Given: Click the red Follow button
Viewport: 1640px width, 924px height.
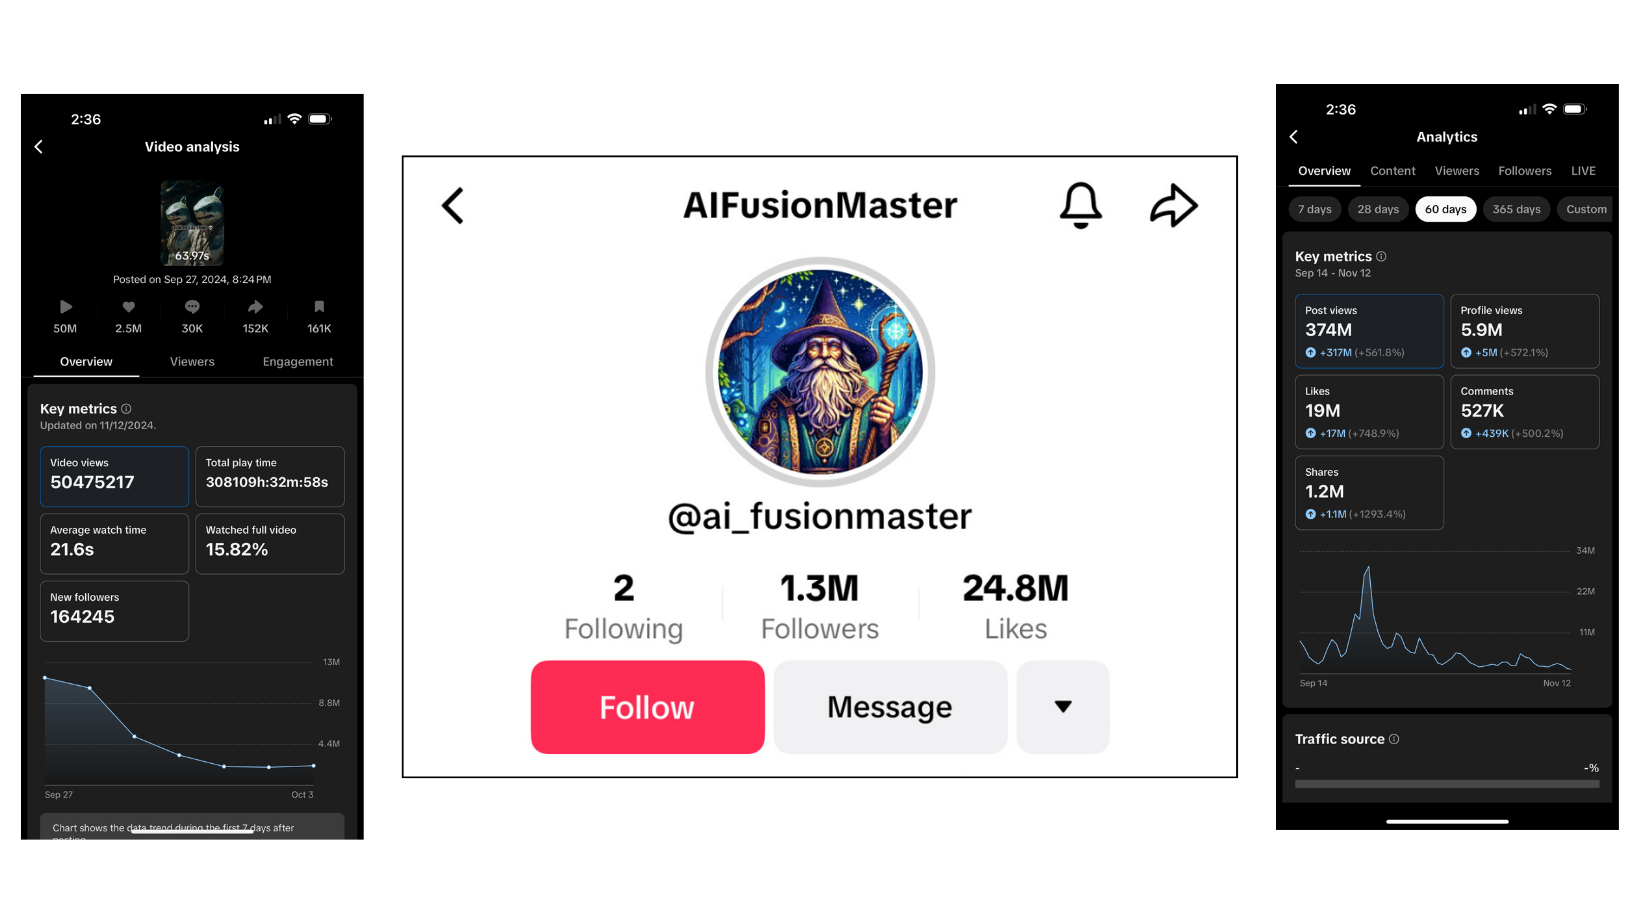Looking at the screenshot, I should click(648, 707).
